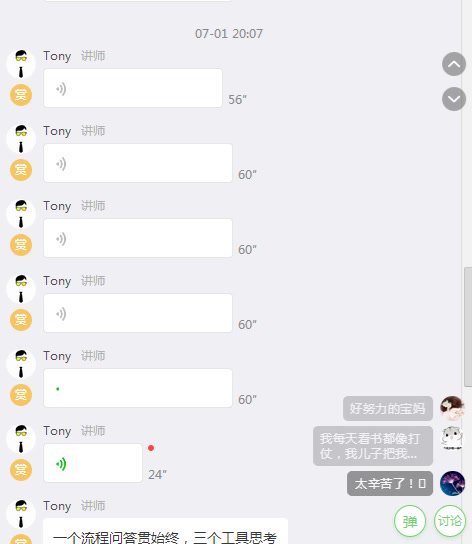Play the 56" voice message from Tony
The height and width of the screenshot is (544, 472).
pyautogui.click(x=133, y=88)
